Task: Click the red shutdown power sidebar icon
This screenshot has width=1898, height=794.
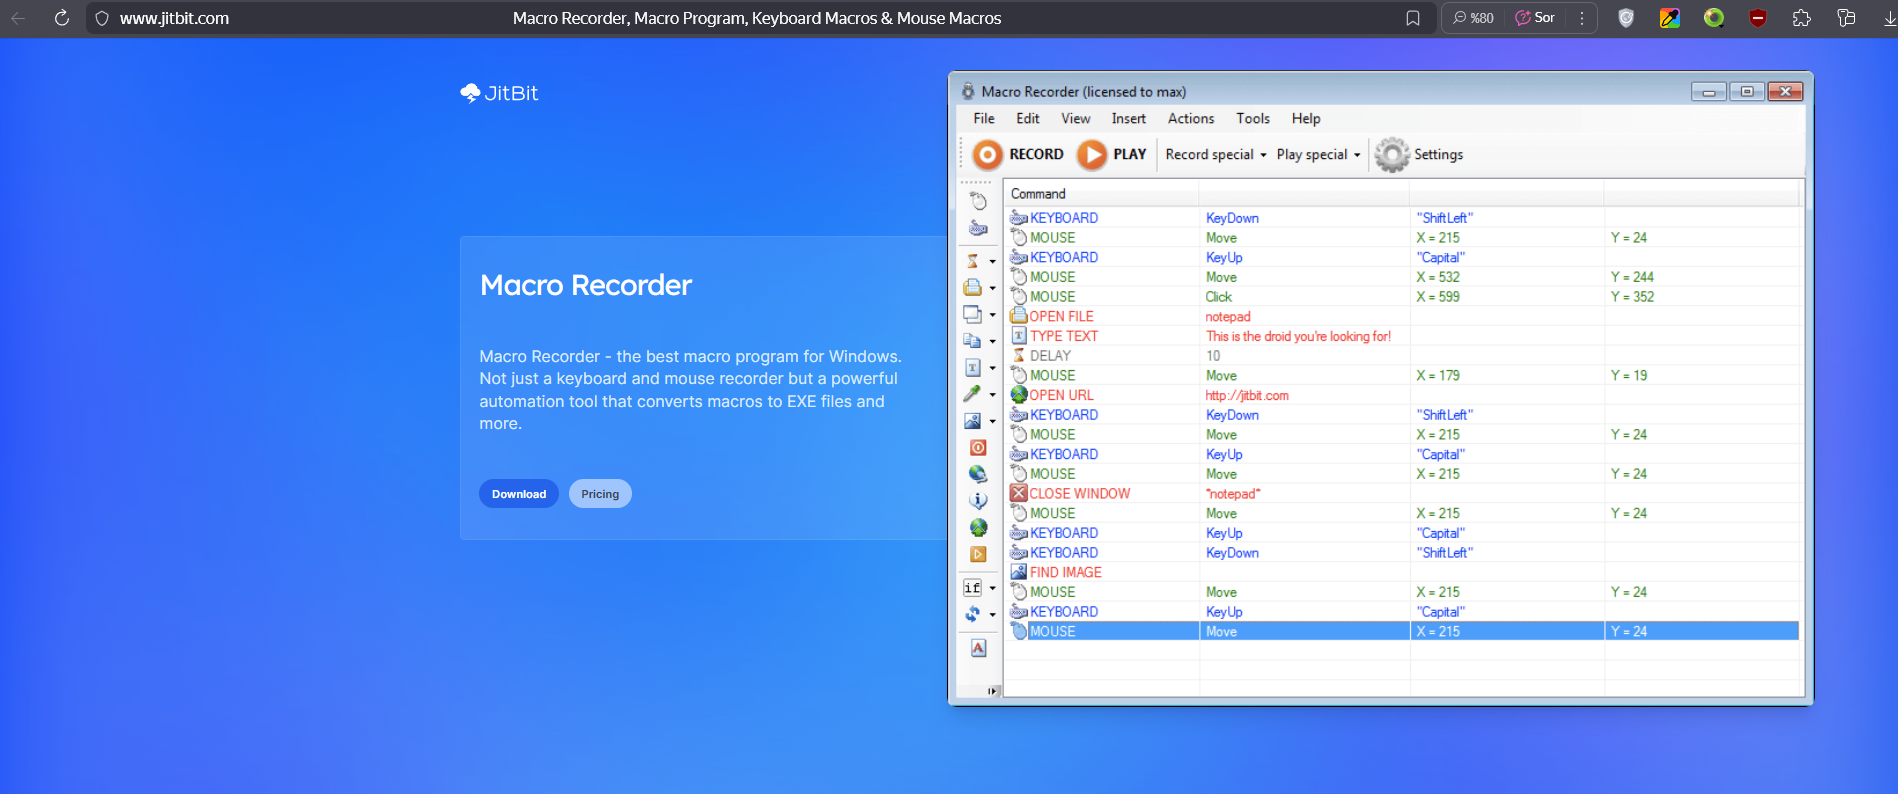Action: (978, 448)
